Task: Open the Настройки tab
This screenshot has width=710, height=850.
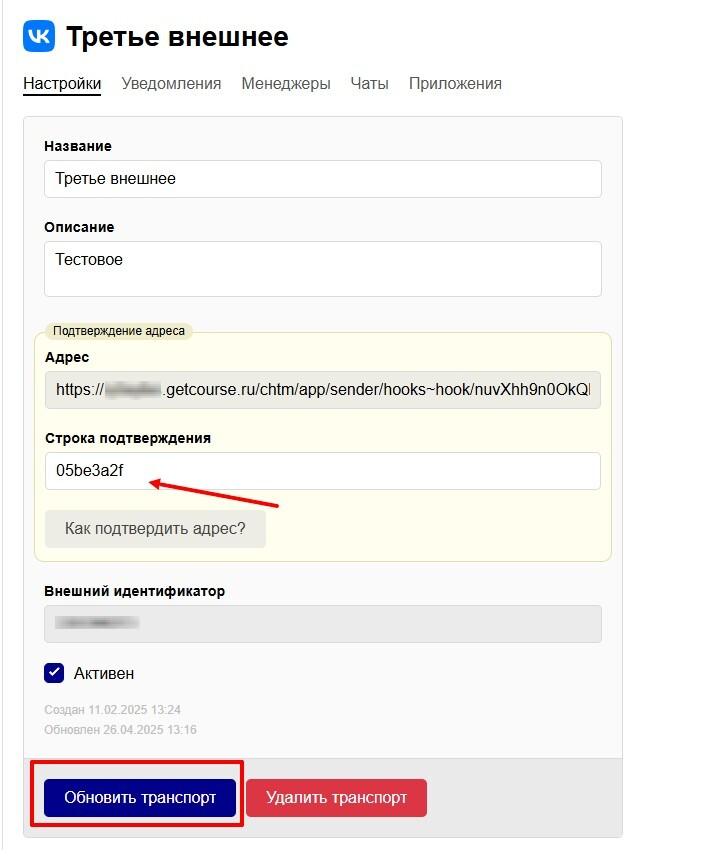Action: pos(62,83)
